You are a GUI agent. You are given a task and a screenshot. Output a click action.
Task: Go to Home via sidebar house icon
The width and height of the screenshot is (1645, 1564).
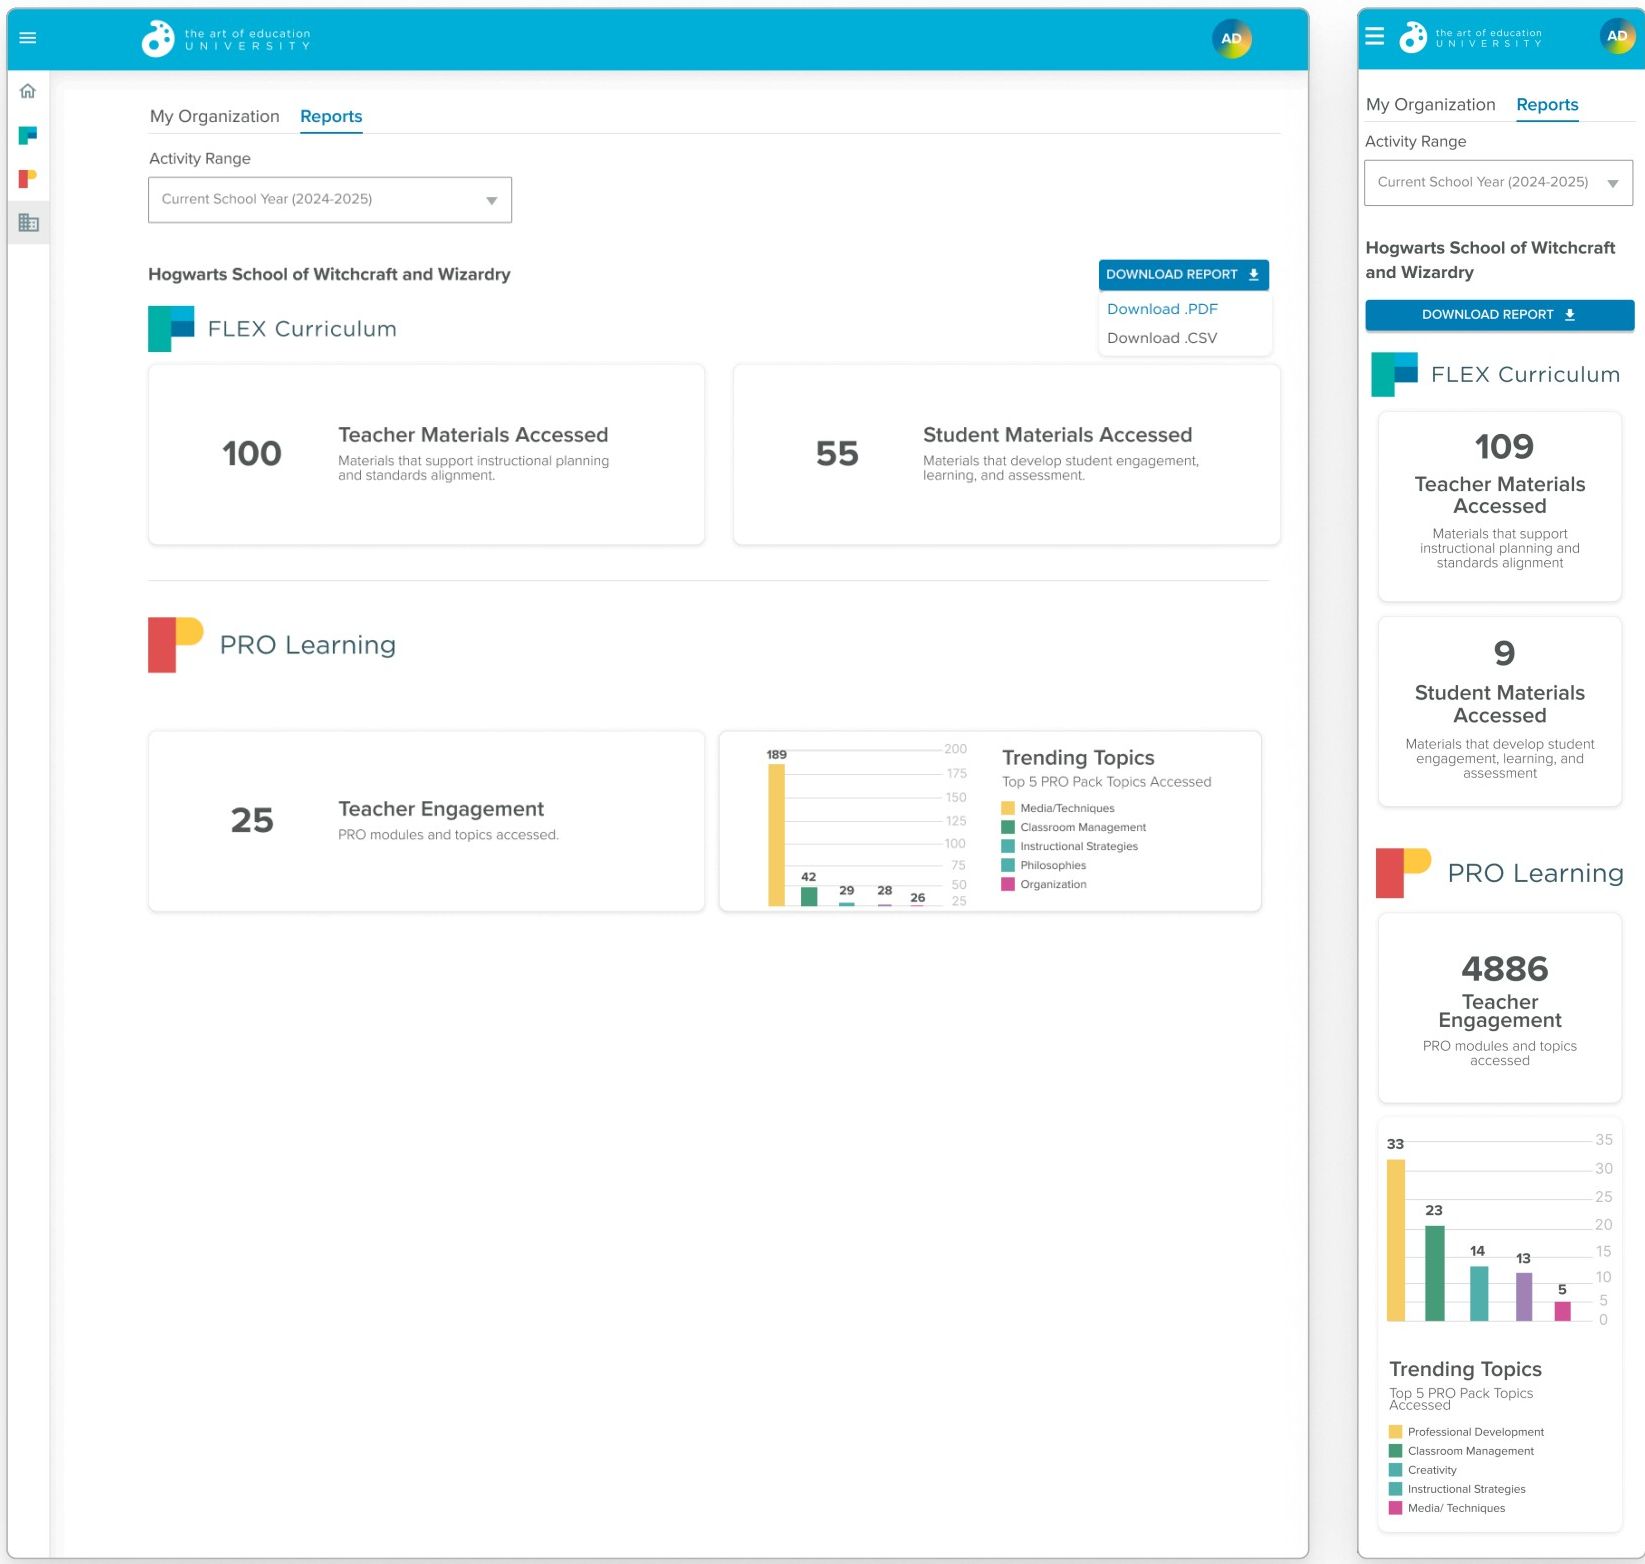[28, 91]
